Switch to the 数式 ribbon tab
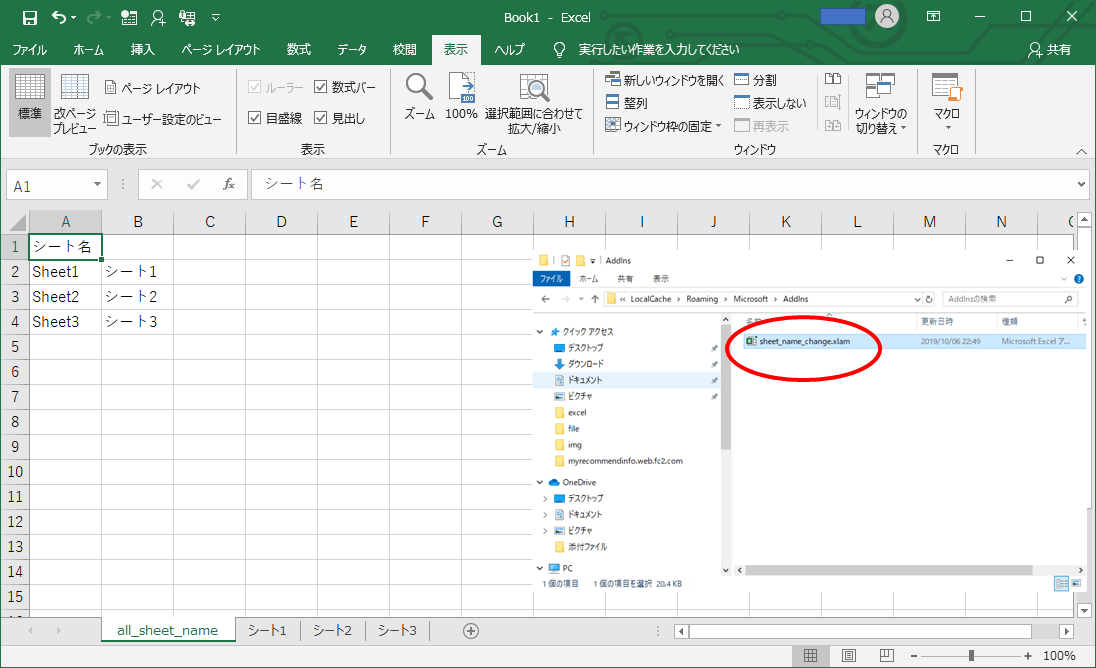 click(298, 50)
